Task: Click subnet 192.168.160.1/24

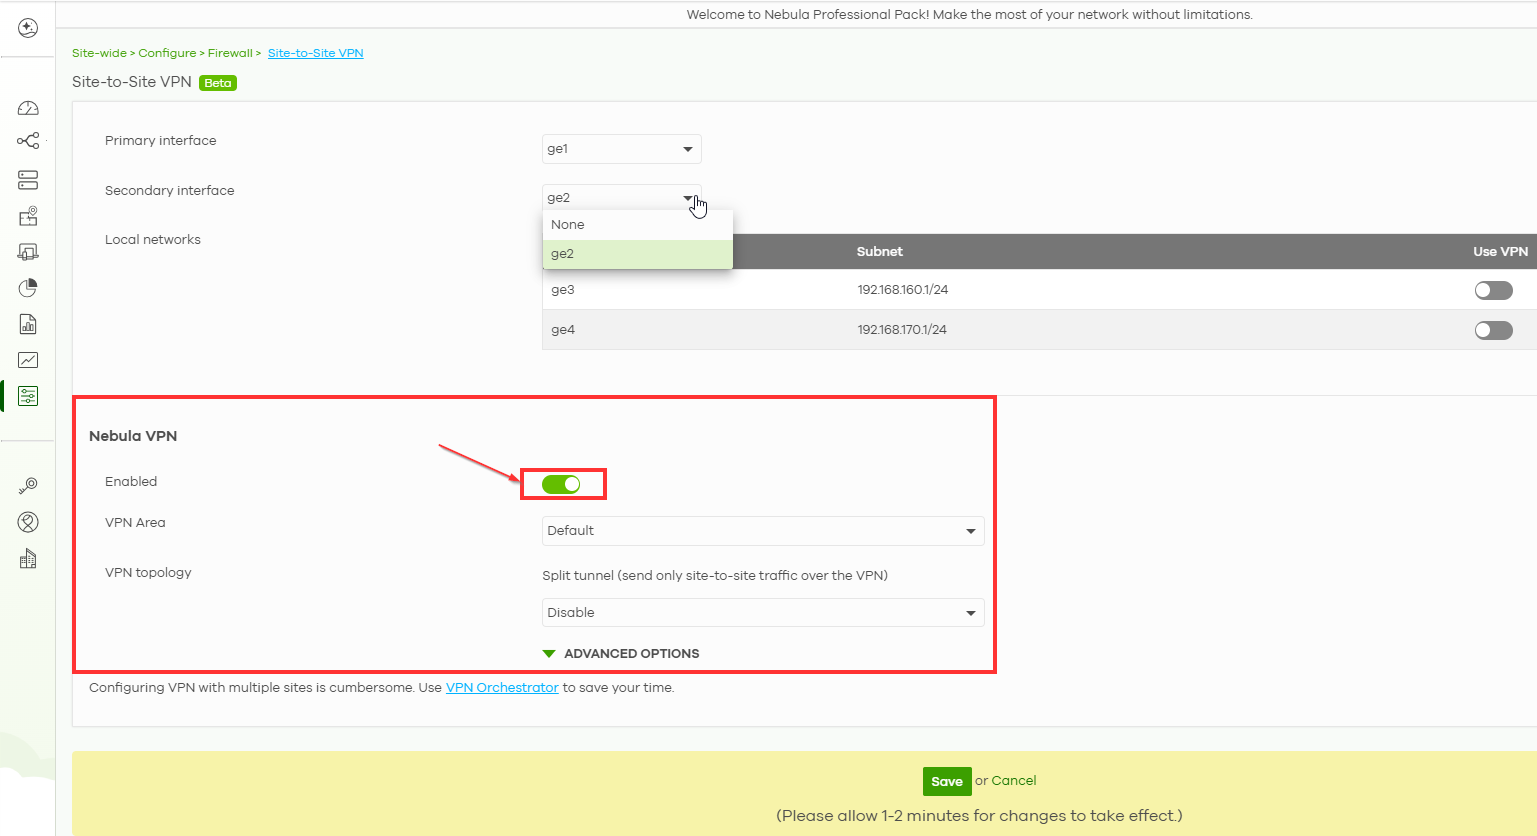Action: click(903, 290)
